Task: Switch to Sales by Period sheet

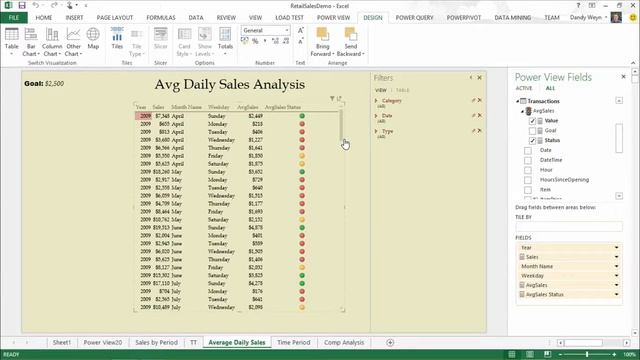Action: [156, 342]
